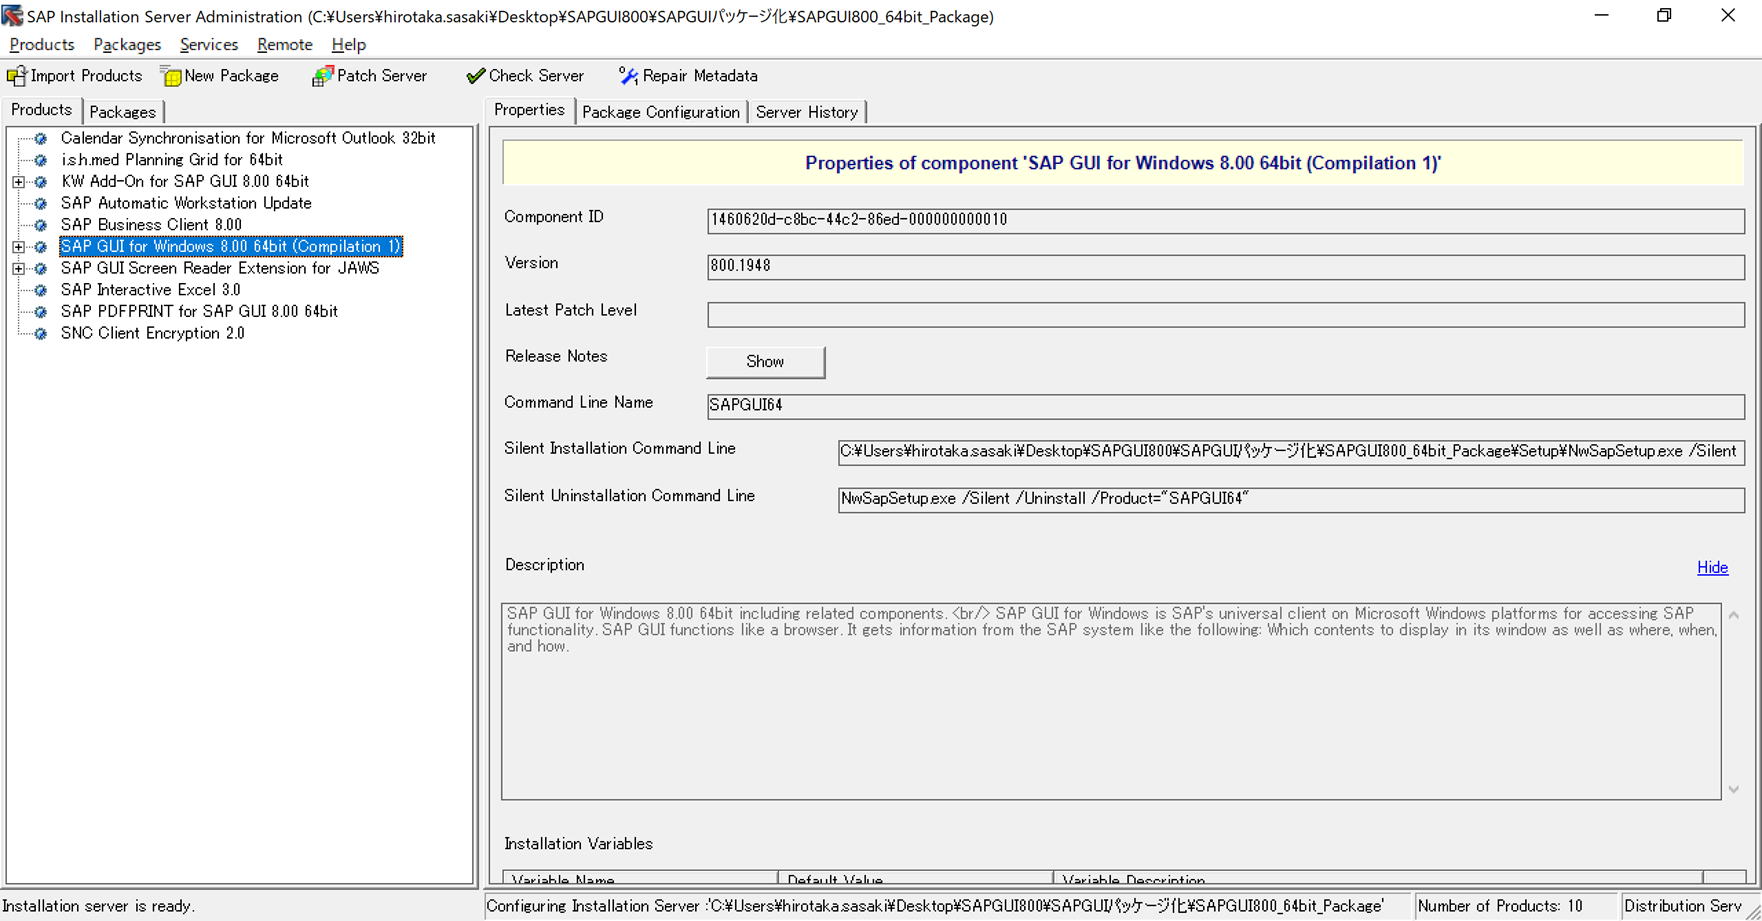This screenshot has height=921, width=1762.
Task: Click Repair Metadata button label
Action: [700, 76]
